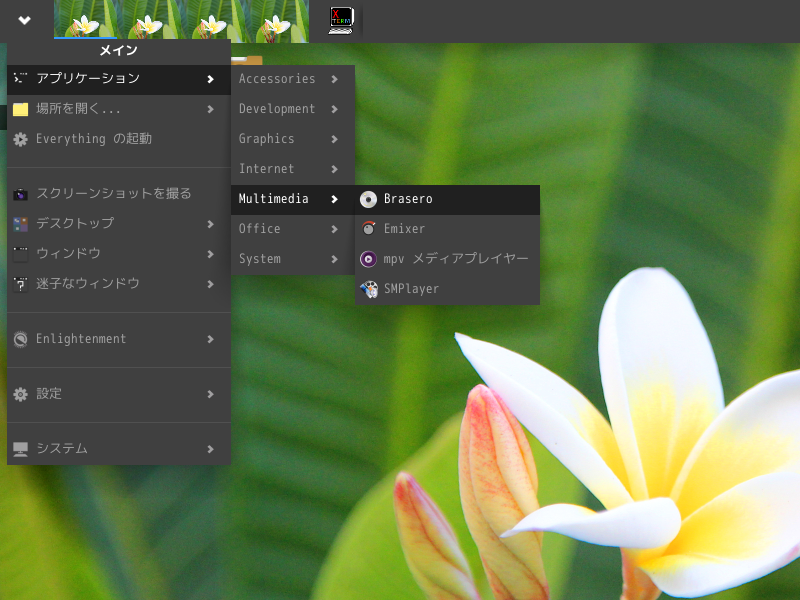Select the first virtual desktop thumbnail in pager
800x600 pixels.
86,19
